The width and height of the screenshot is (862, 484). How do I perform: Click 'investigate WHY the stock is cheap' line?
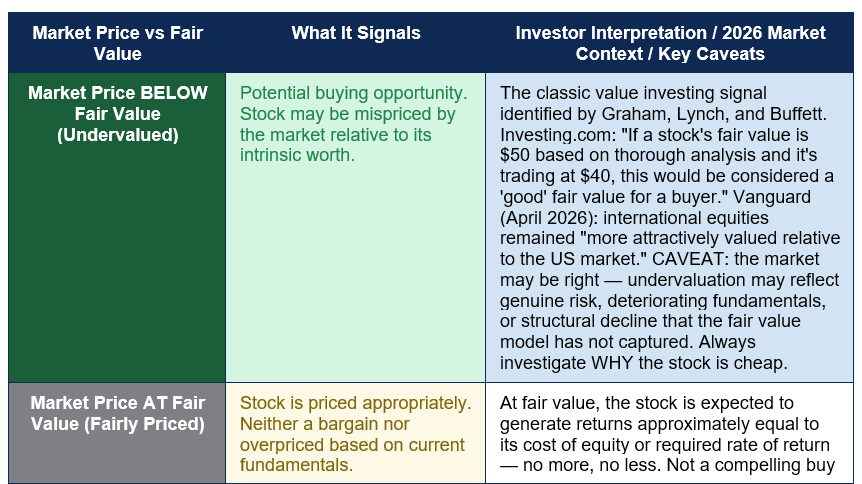(x=644, y=363)
